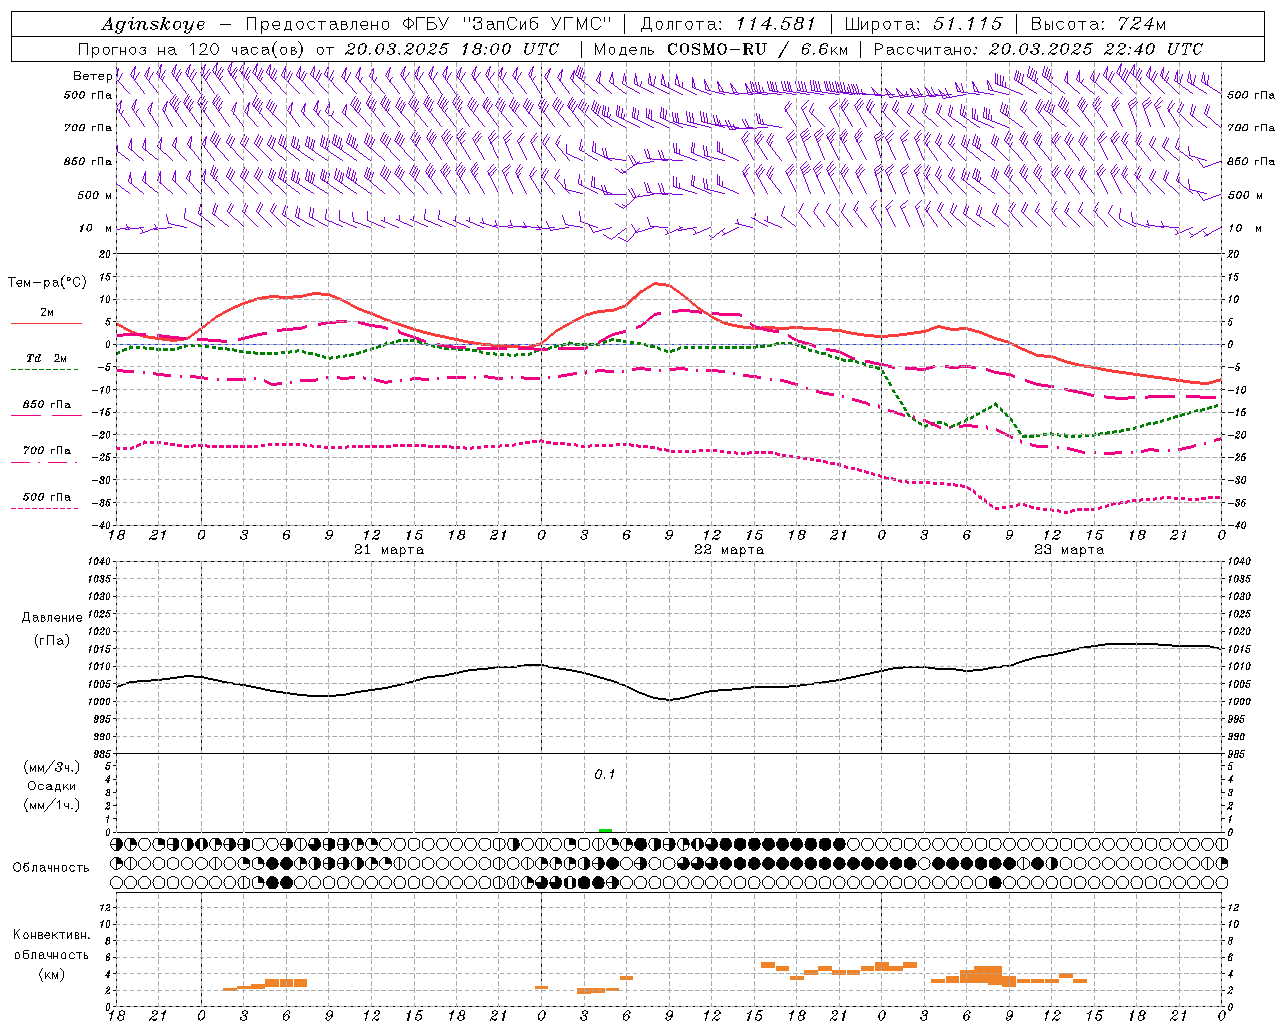Click the station name "Aginskoye" in the title

pyautogui.click(x=153, y=24)
